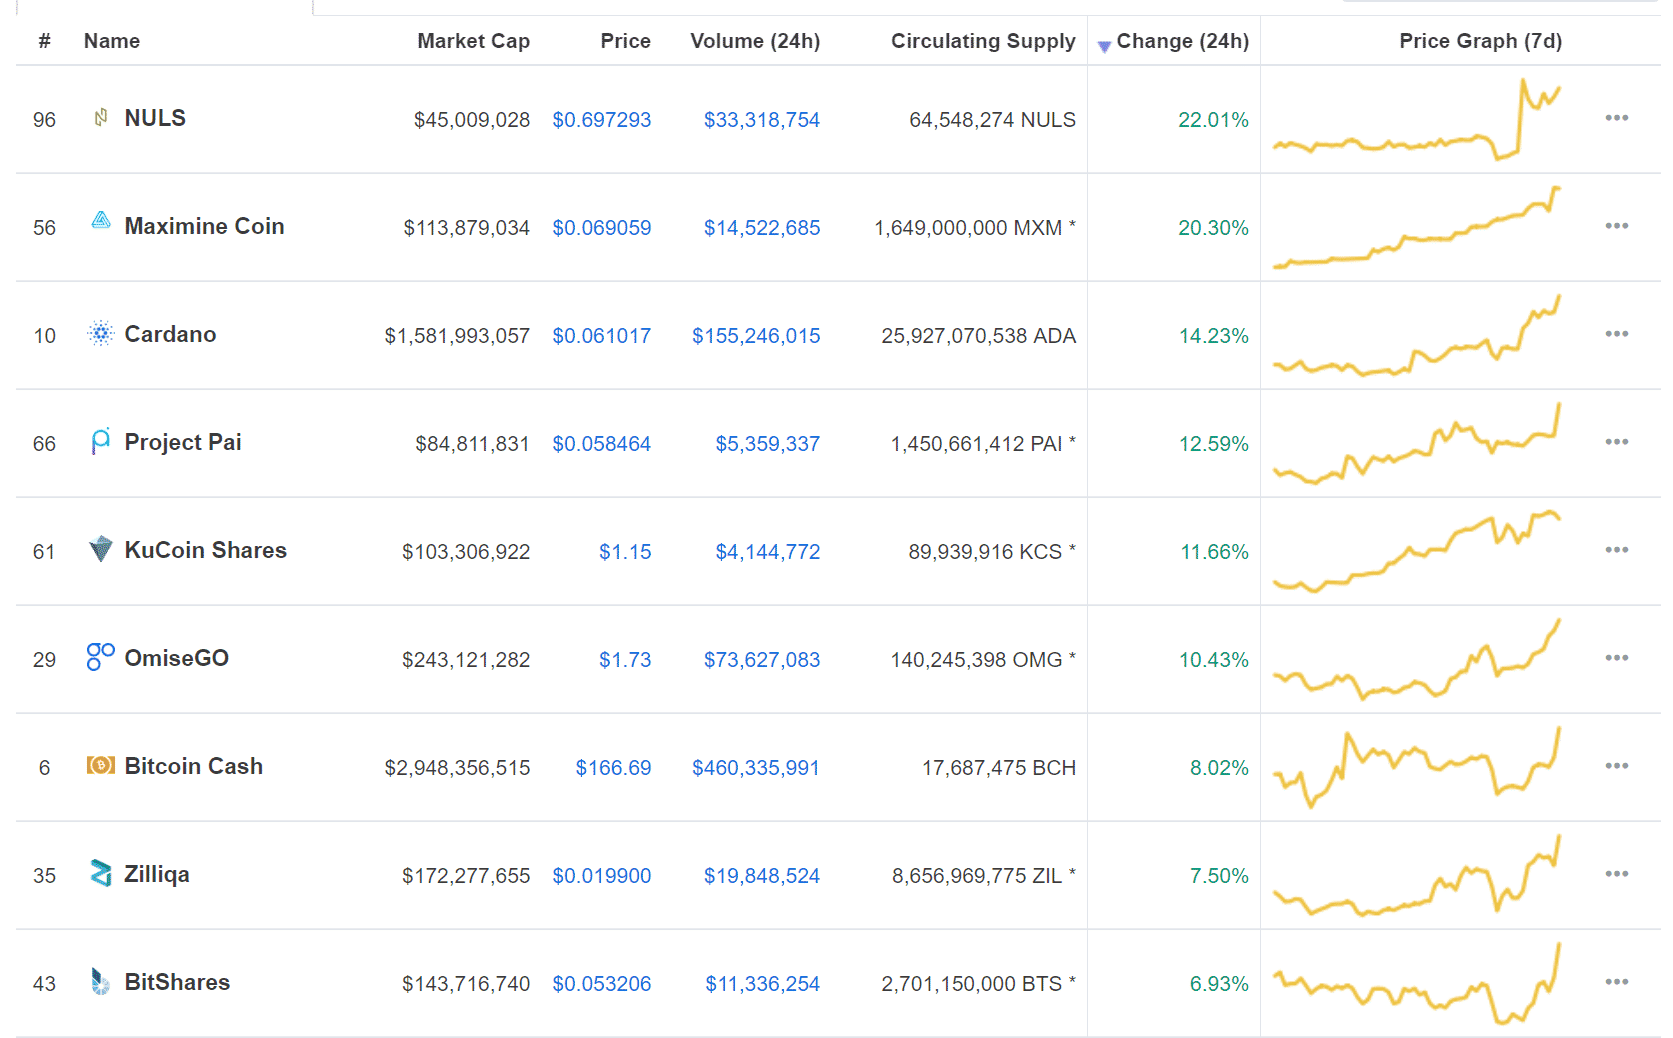Click the Project Pai logo icon
The height and width of the screenshot is (1038, 1673).
[101, 441]
